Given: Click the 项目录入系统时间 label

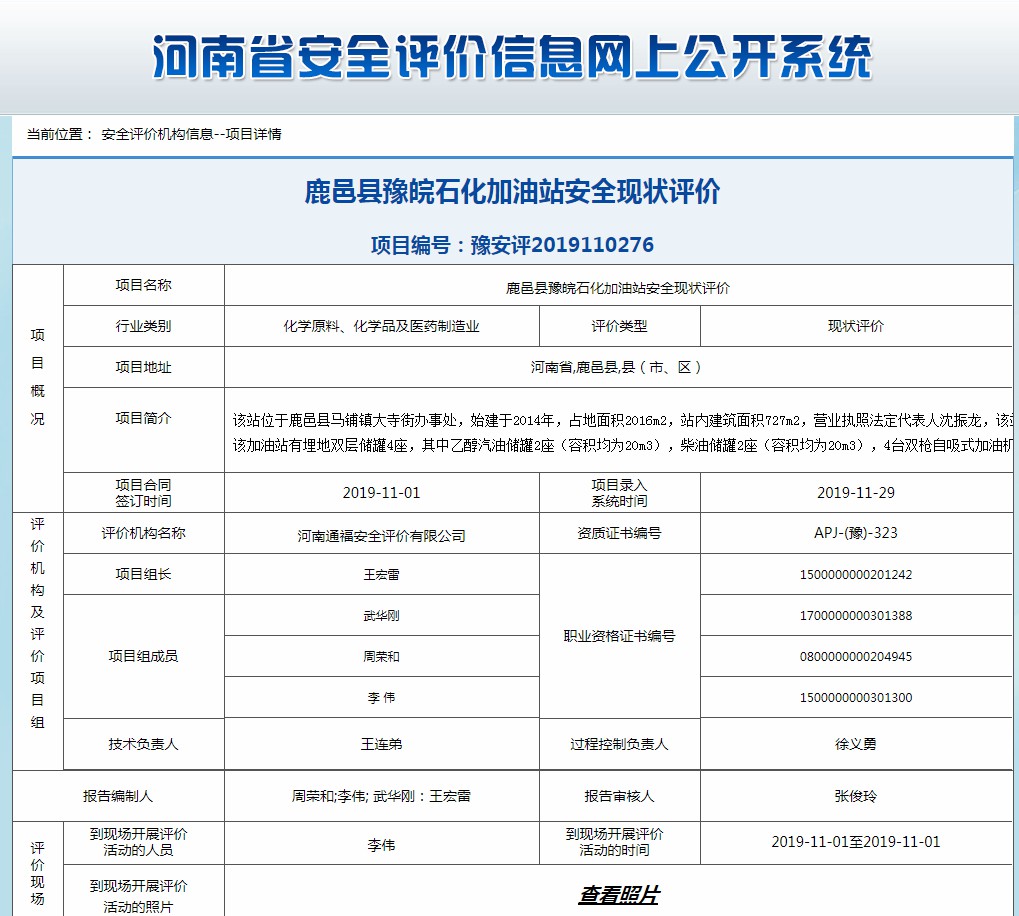Looking at the screenshot, I should [619, 492].
